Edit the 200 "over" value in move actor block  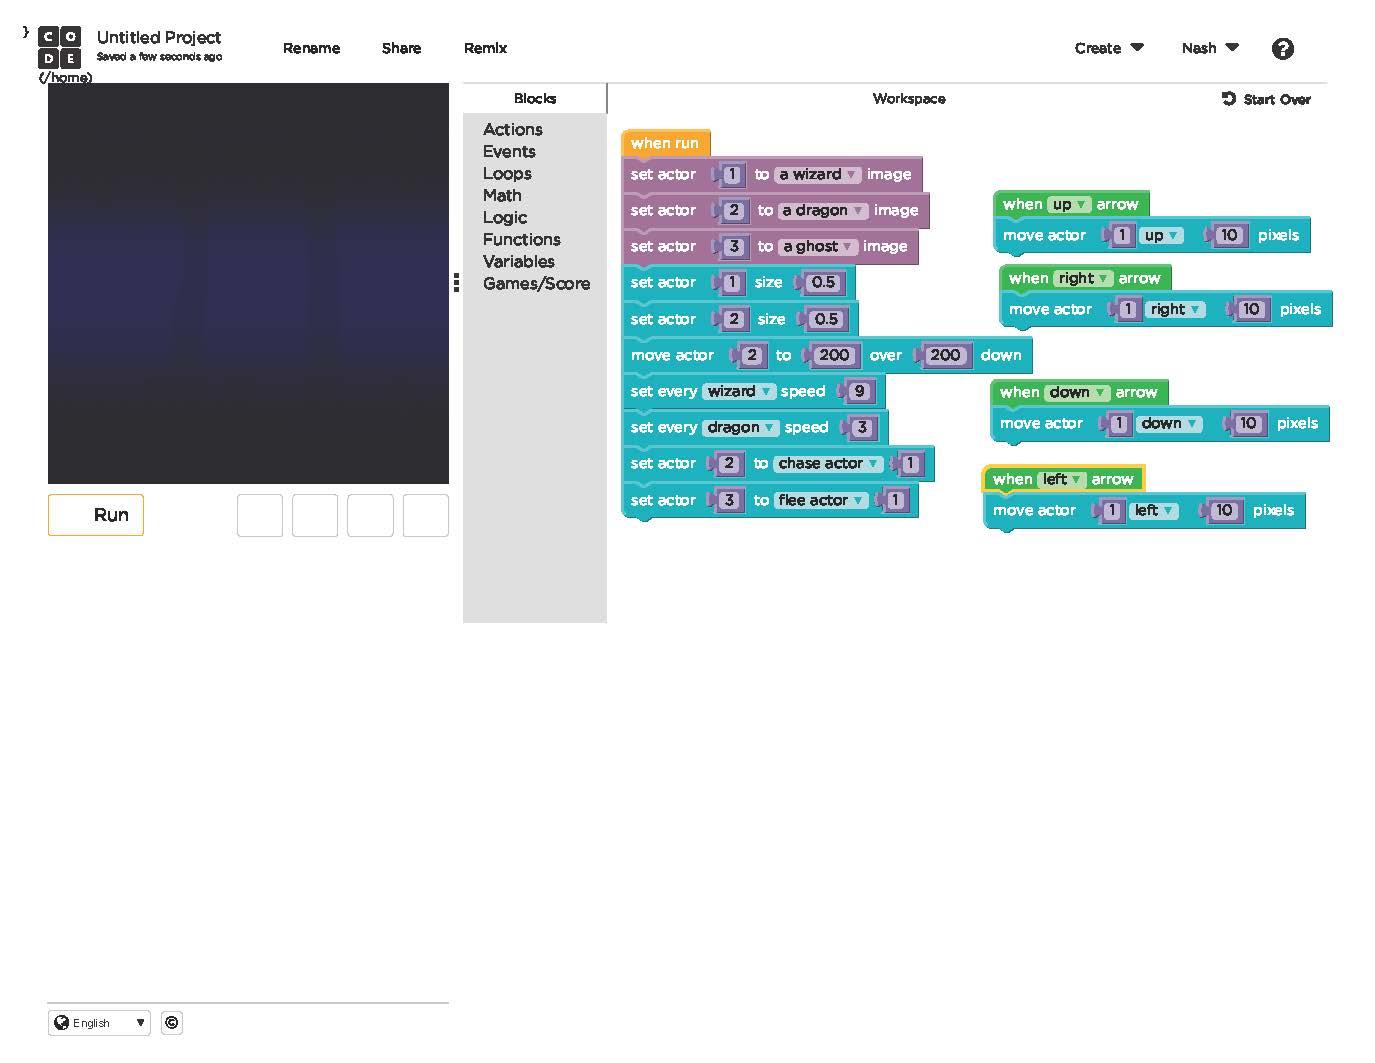(x=834, y=355)
